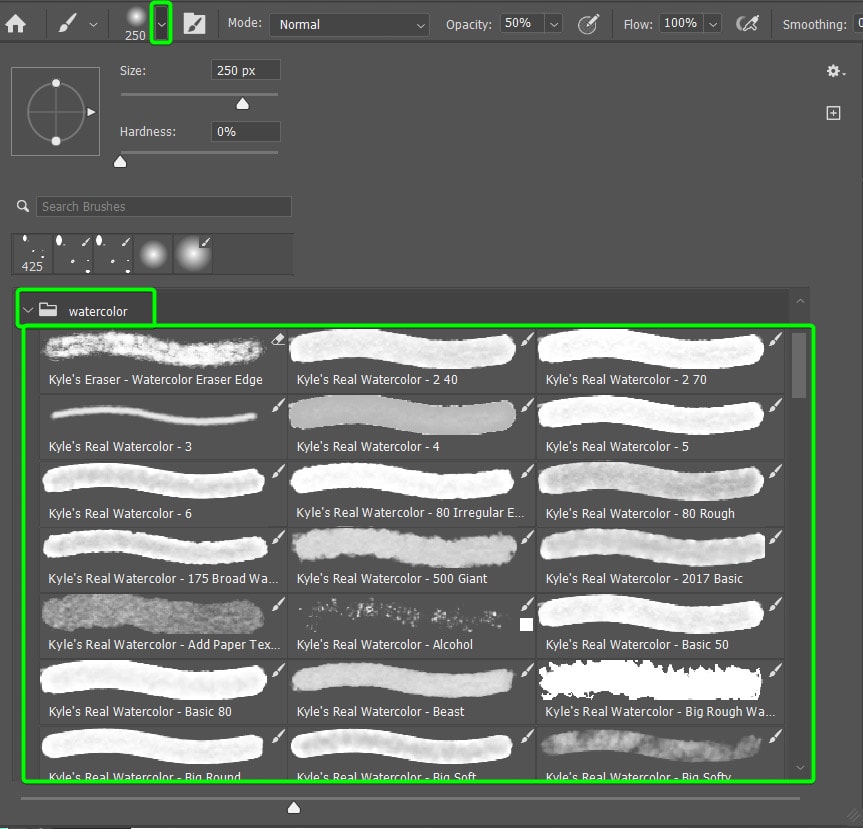Viewport: 863px width, 829px height.
Task: Select the watercolor folder icon
Action: pos(48,309)
